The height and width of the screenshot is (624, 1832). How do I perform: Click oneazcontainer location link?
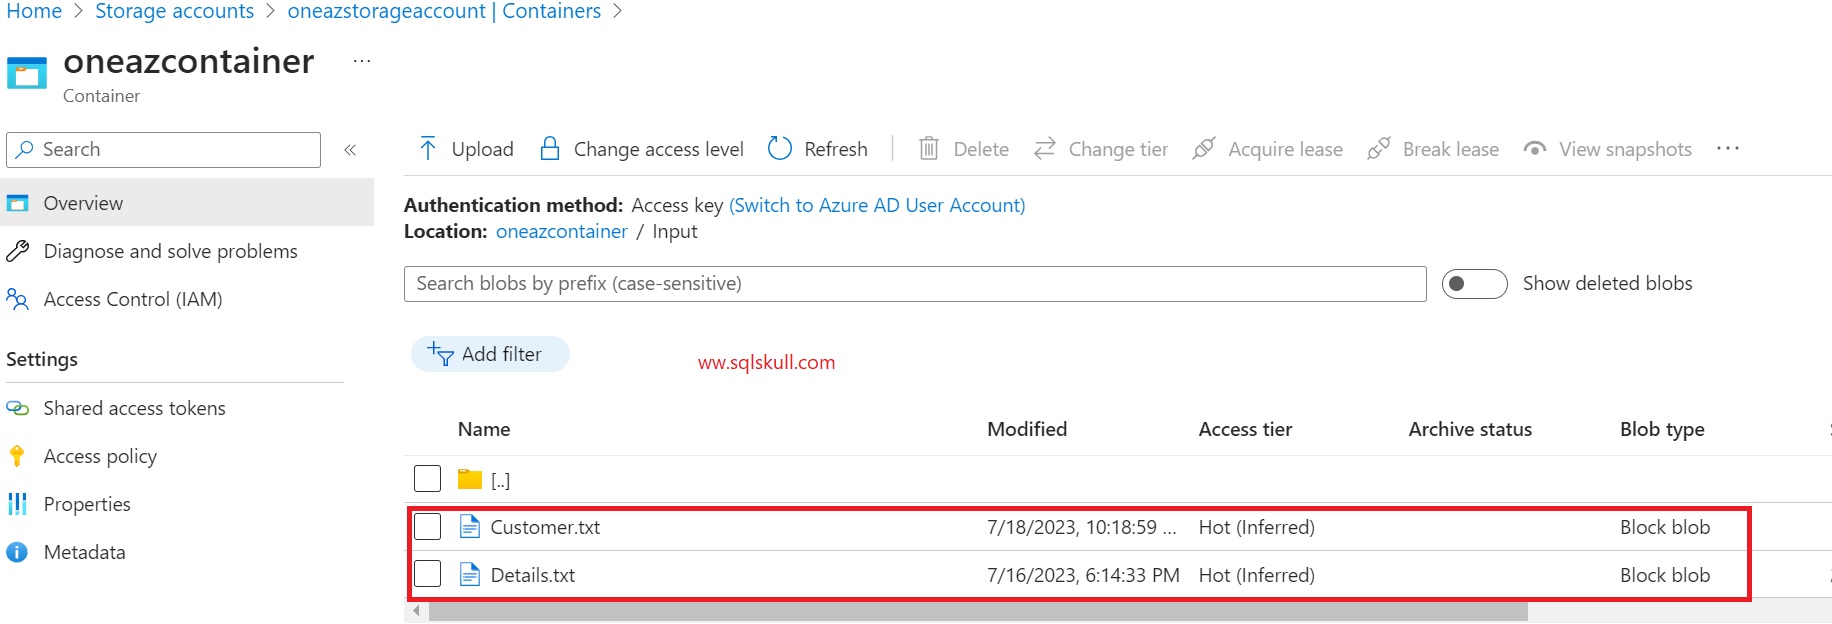tap(562, 231)
